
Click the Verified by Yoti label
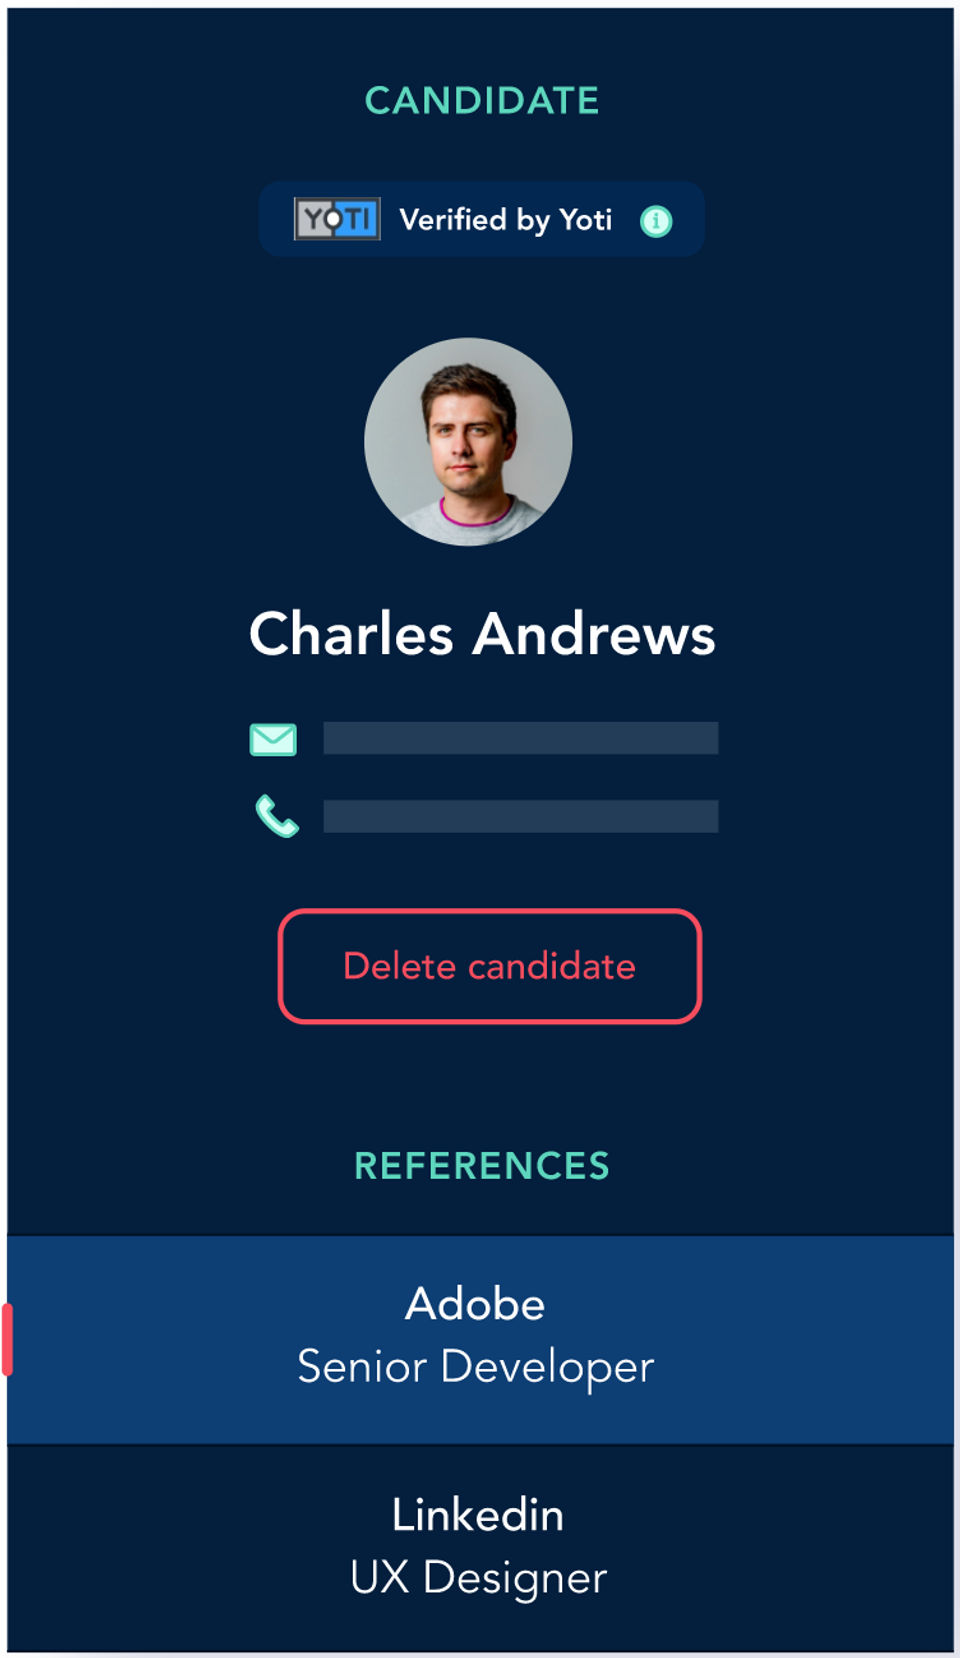point(505,220)
